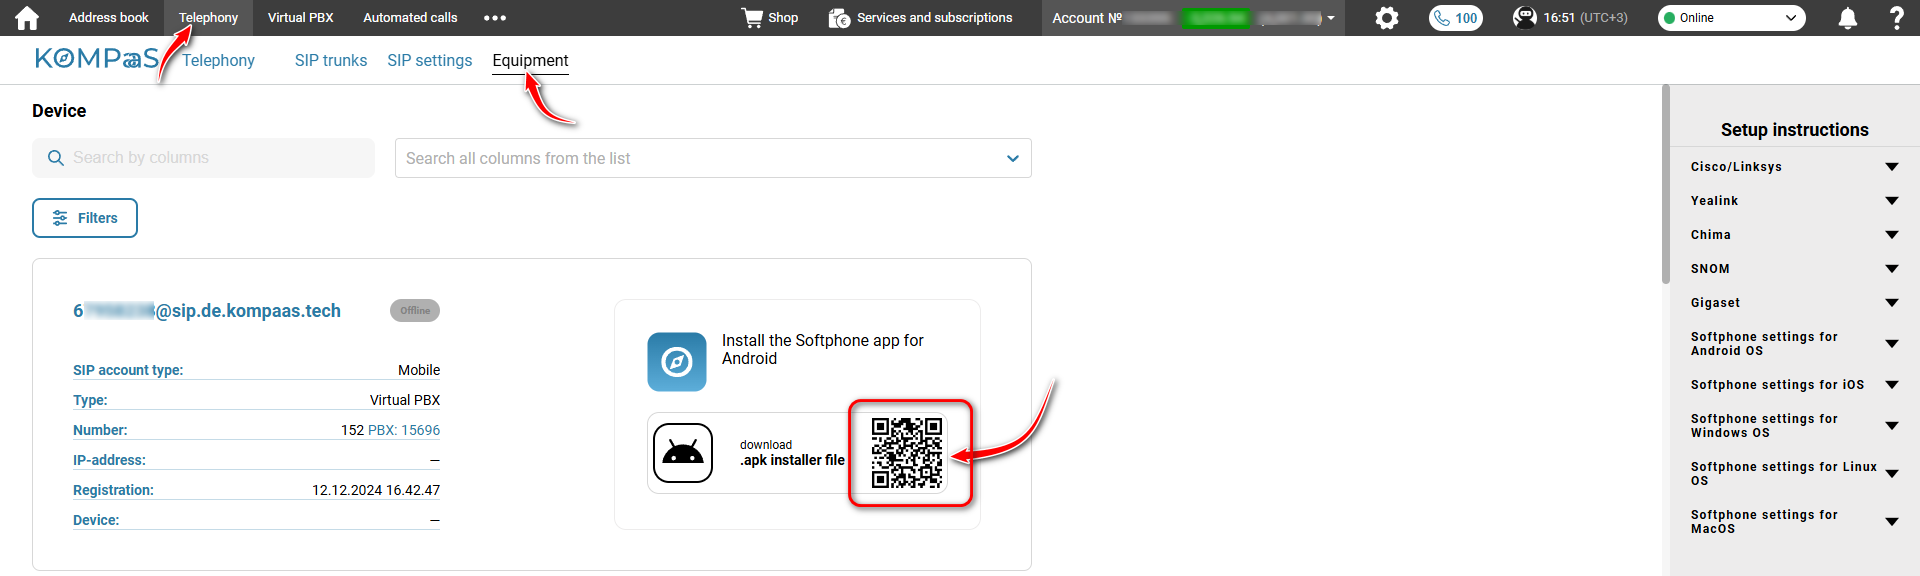Open the Virtual PBX menu
Screen dimensions: 1920x576
pyautogui.click(x=300, y=18)
